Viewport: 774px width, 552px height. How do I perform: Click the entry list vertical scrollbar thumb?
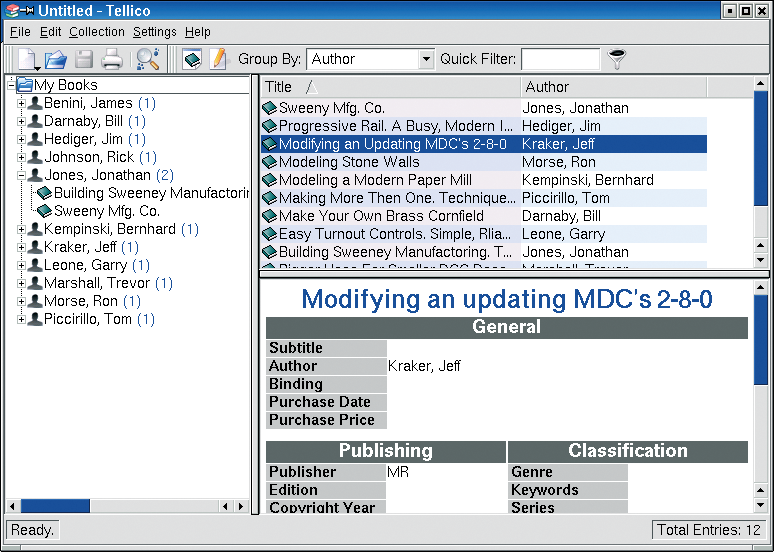[761, 148]
